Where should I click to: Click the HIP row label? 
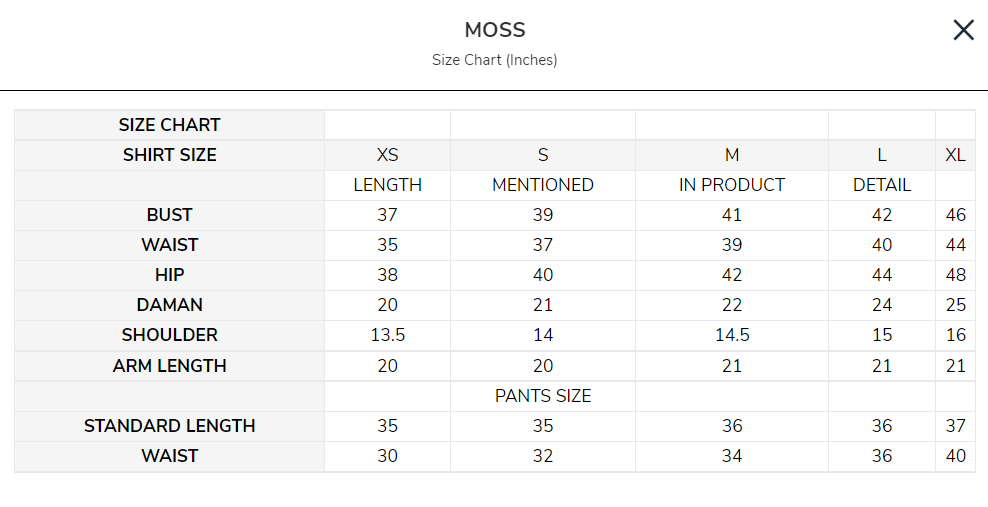pyautogui.click(x=169, y=275)
